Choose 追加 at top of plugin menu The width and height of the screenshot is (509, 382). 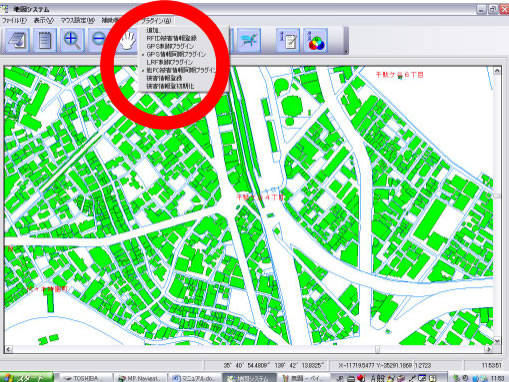[153, 30]
